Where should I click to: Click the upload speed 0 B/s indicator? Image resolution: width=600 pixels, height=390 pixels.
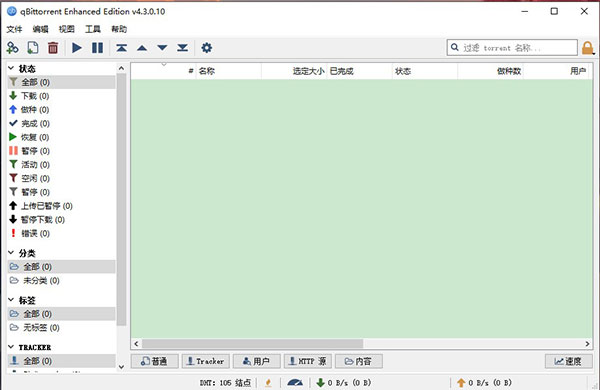[x=484, y=382]
